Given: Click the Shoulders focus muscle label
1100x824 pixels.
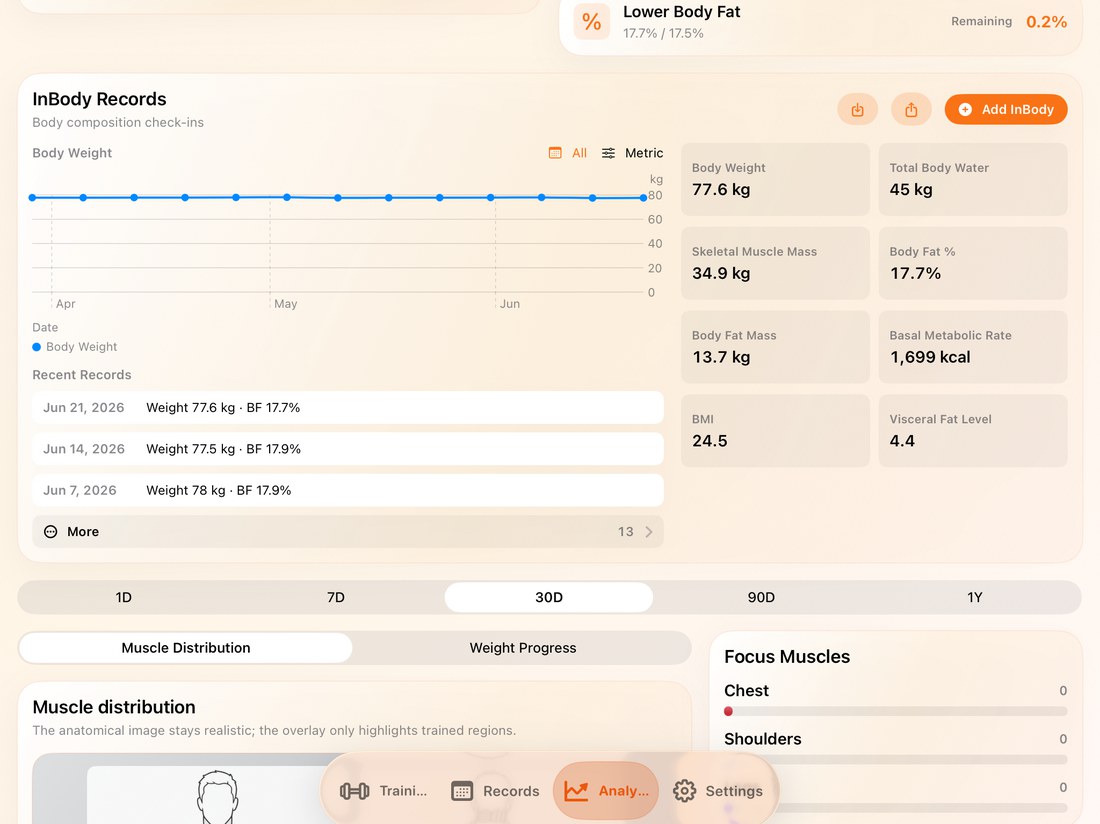Looking at the screenshot, I should click(x=763, y=739).
